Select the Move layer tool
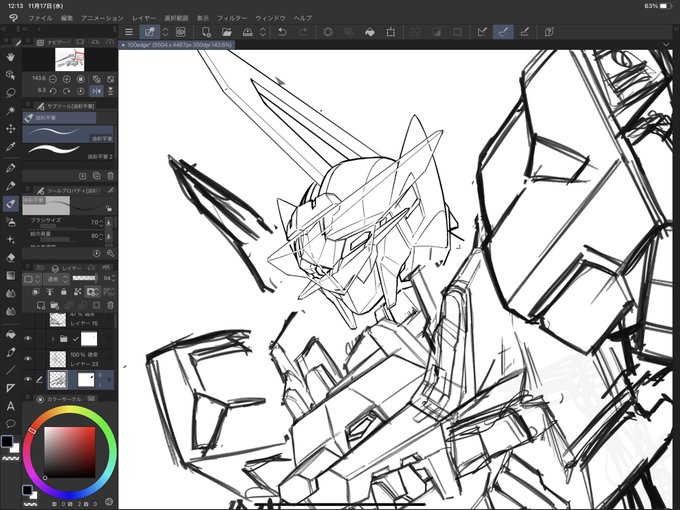 (x=10, y=129)
